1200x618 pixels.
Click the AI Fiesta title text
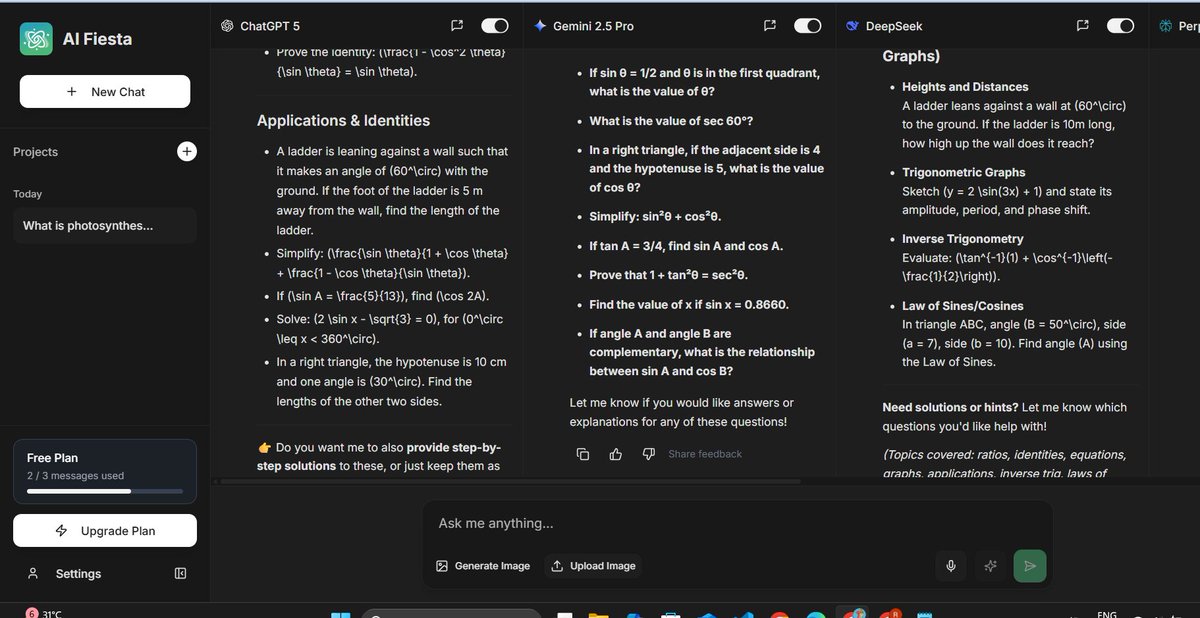tap(98, 39)
